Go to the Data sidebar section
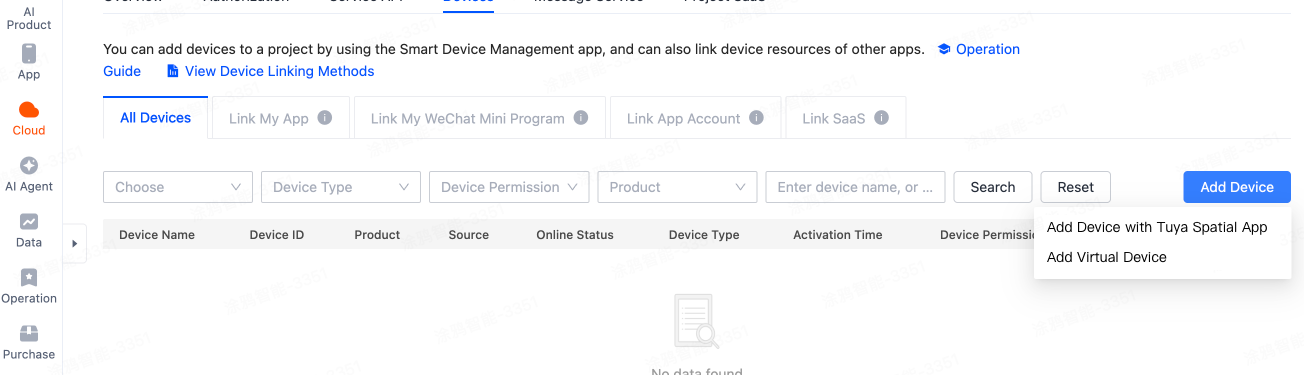1304x375 pixels. (x=29, y=230)
